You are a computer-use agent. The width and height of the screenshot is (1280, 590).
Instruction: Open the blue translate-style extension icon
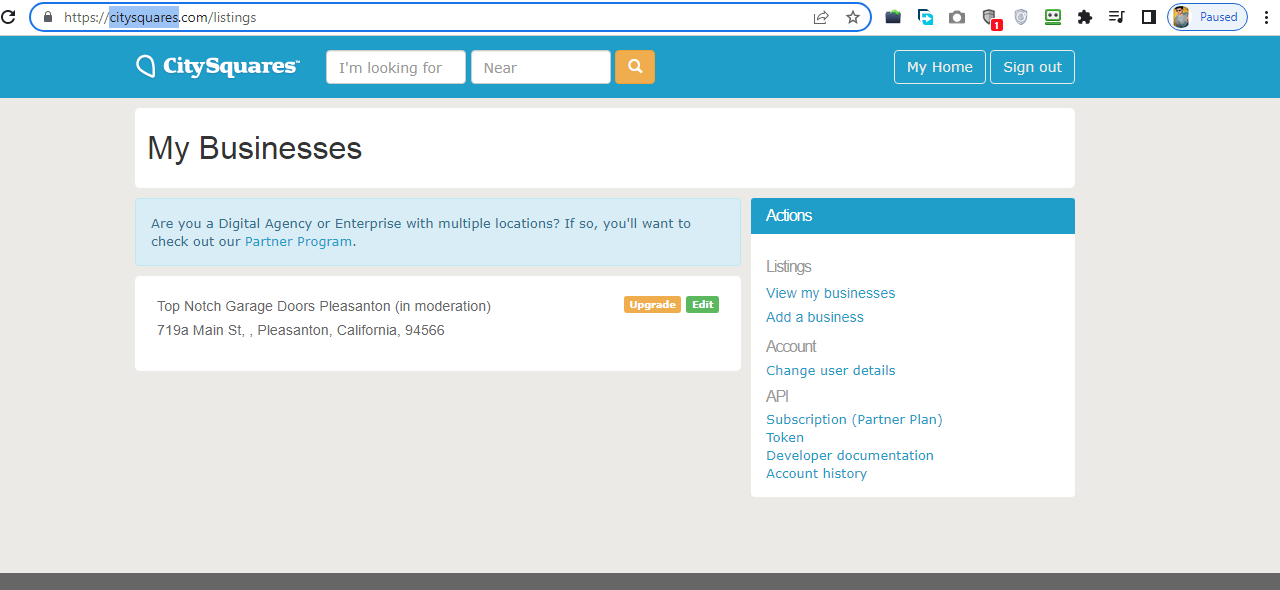coord(926,17)
